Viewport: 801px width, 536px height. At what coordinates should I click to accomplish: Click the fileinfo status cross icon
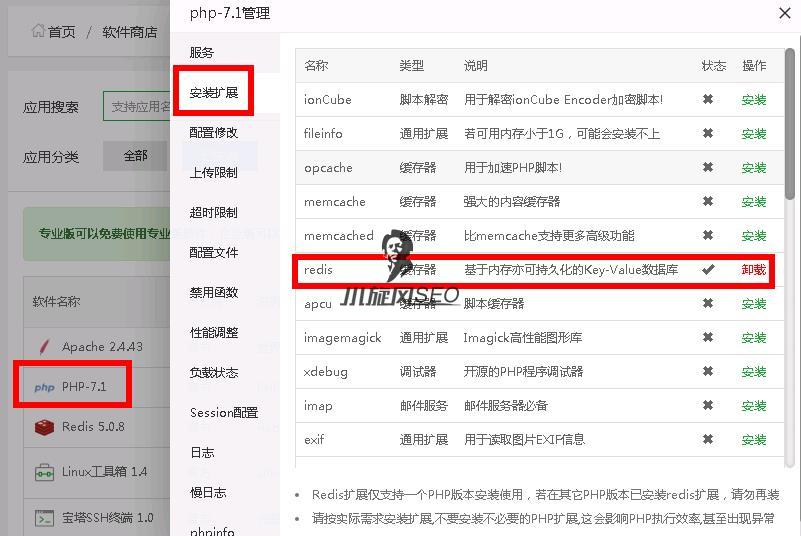pyautogui.click(x=708, y=133)
